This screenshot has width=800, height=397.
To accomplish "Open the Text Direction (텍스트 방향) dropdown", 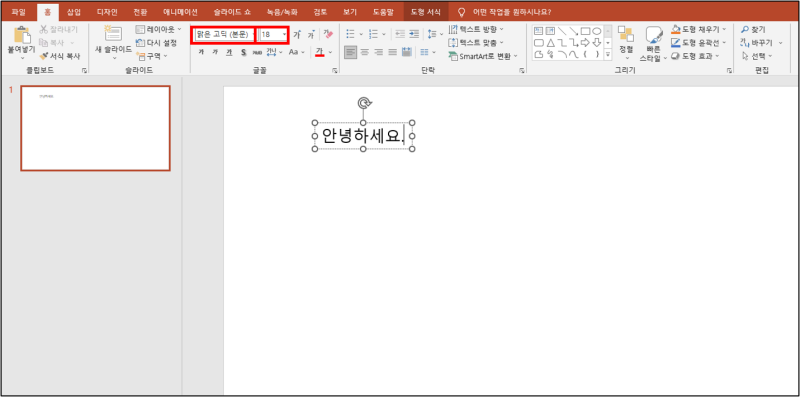I will click(x=476, y=30).
